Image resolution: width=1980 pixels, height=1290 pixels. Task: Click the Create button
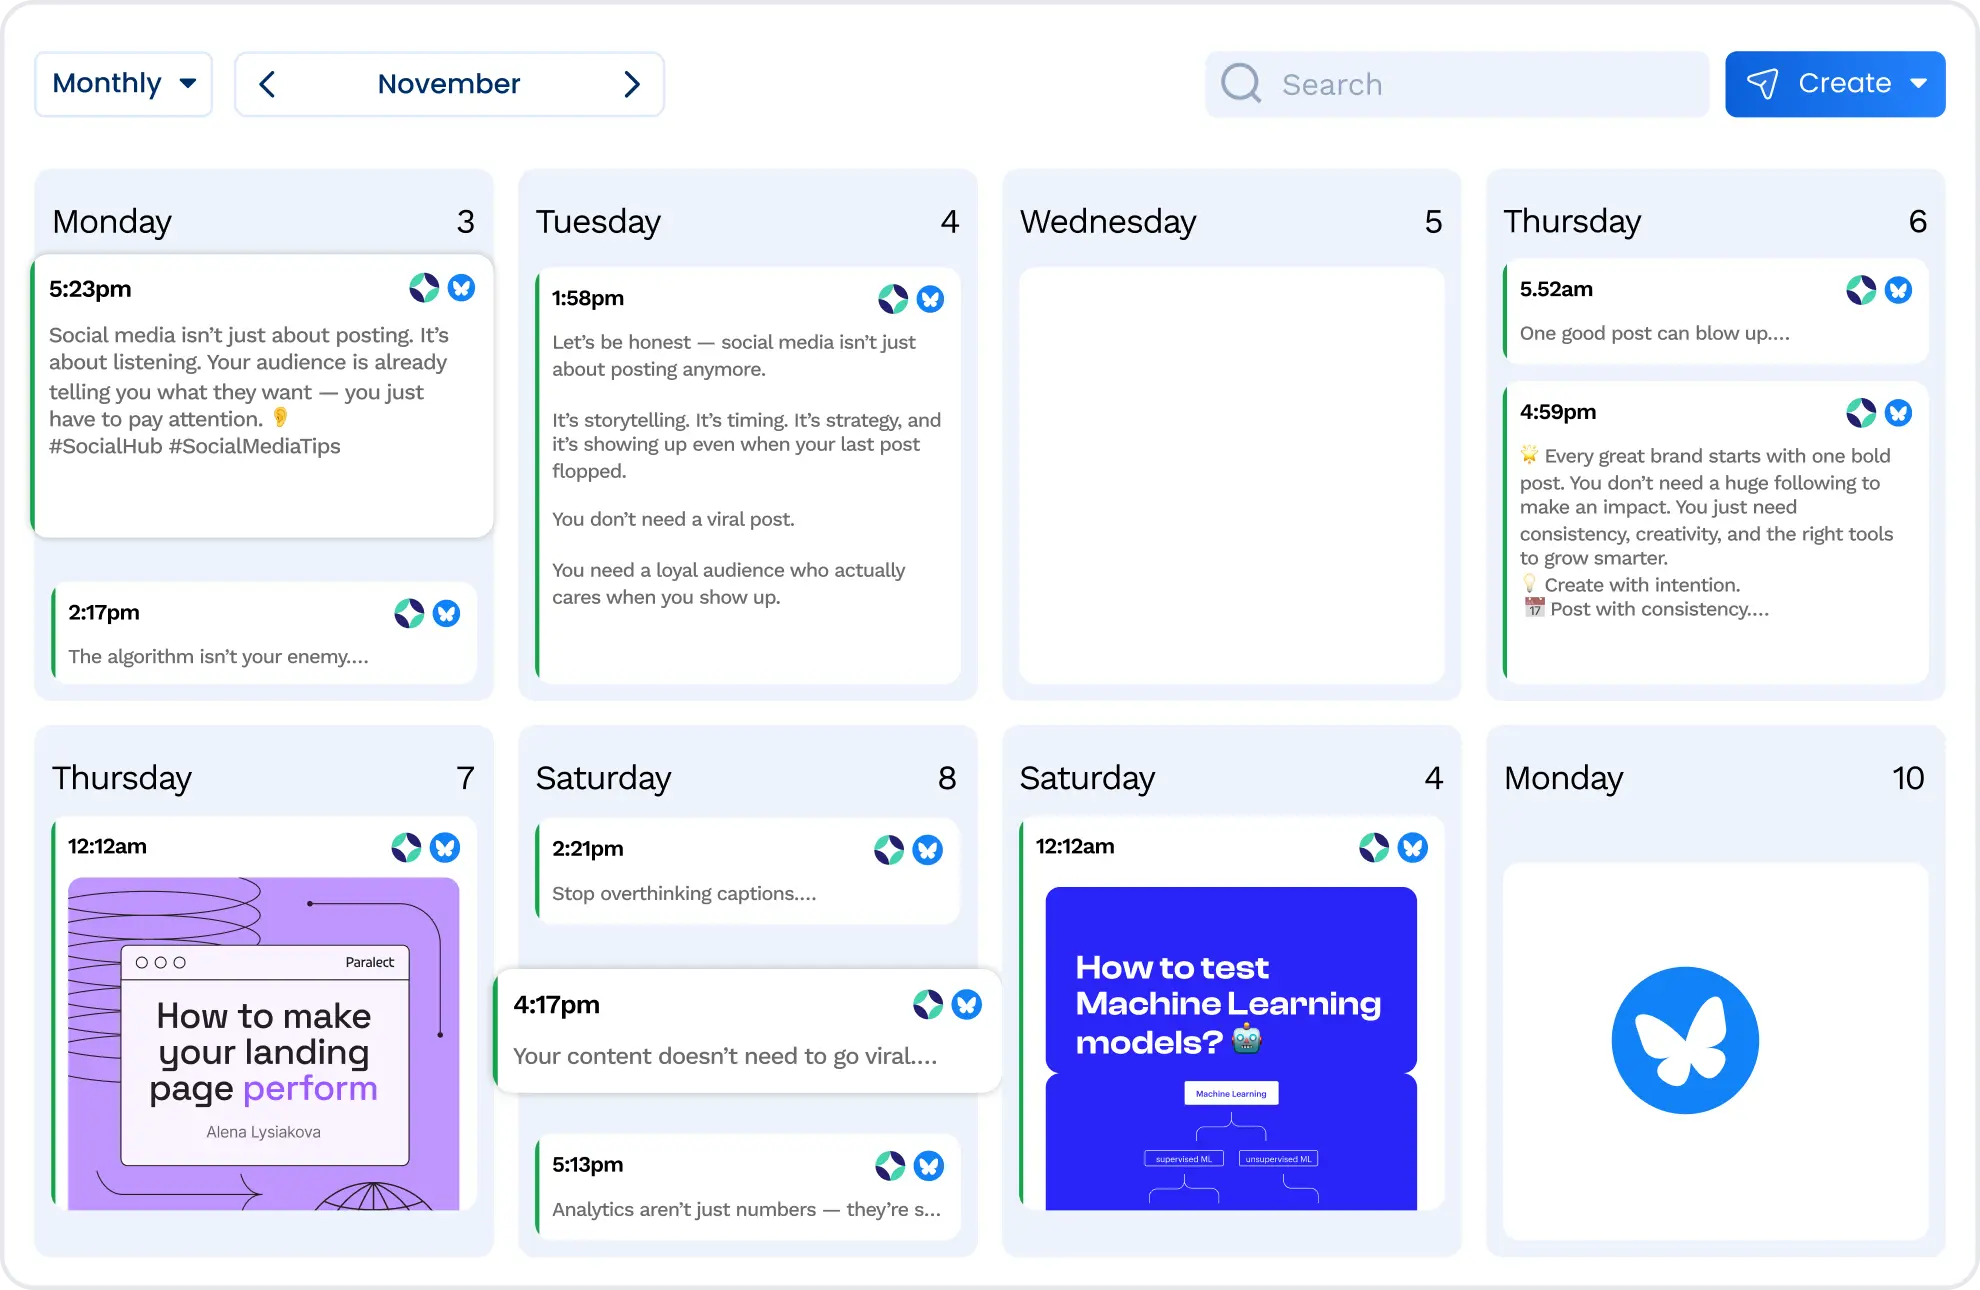[1845, 83]
